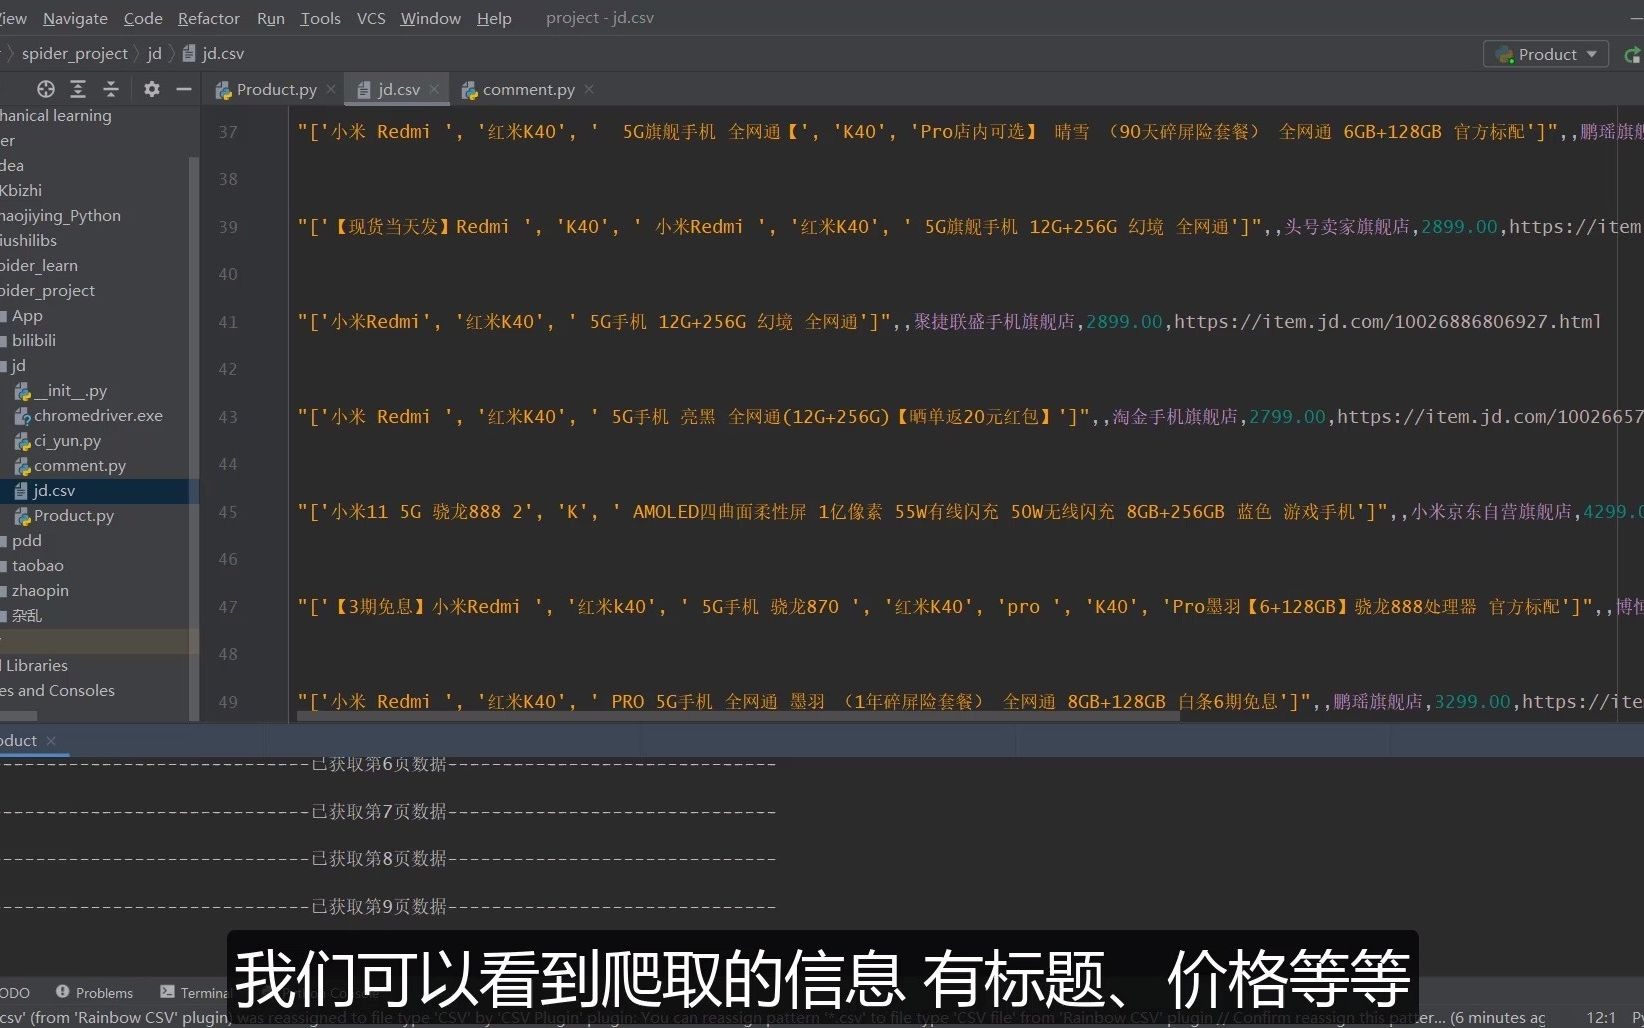
Task: Select the Kbizhi folder
Action: pyautogui.click(x=21, y=190)
